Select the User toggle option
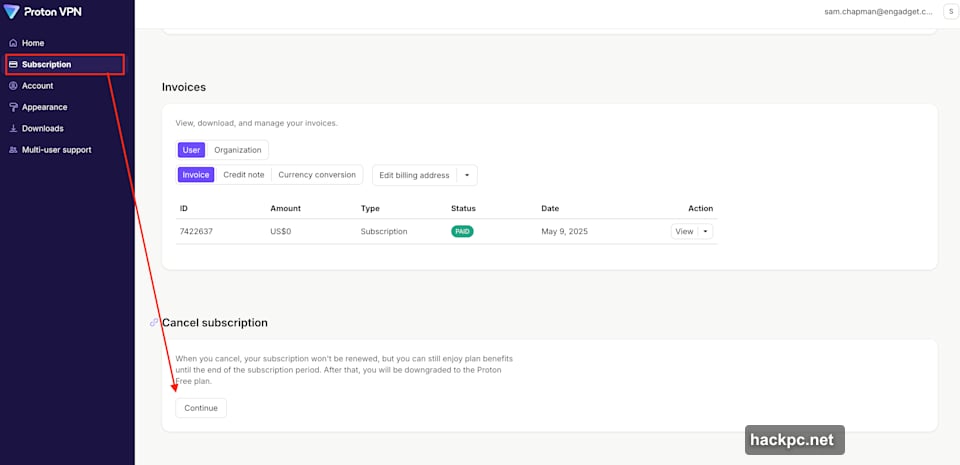Viewport: 960px width, 465px height. pyautogui.click(x=191, y=150)
